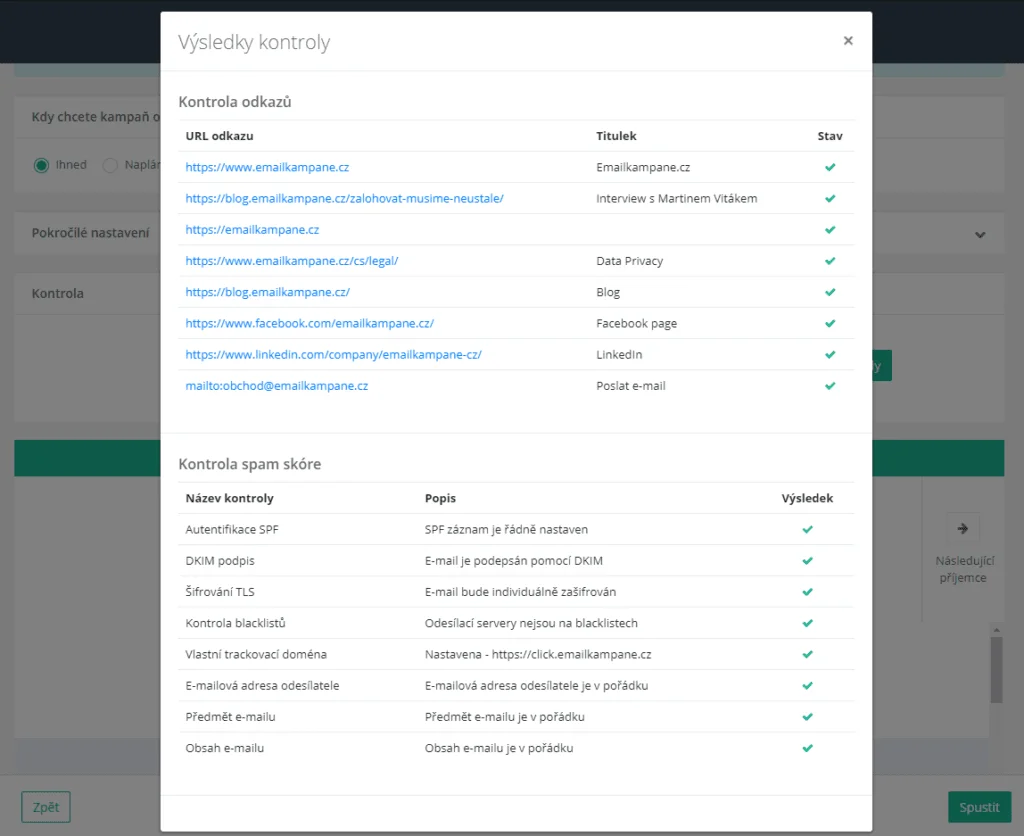The image size is (1024, 836).
Task: Click the Název kontroly column header
Action: 229,498
